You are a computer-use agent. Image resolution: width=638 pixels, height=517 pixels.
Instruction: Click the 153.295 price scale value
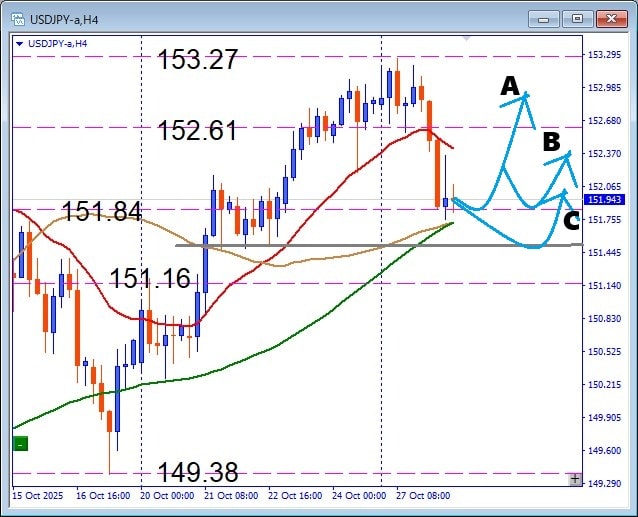605,55
